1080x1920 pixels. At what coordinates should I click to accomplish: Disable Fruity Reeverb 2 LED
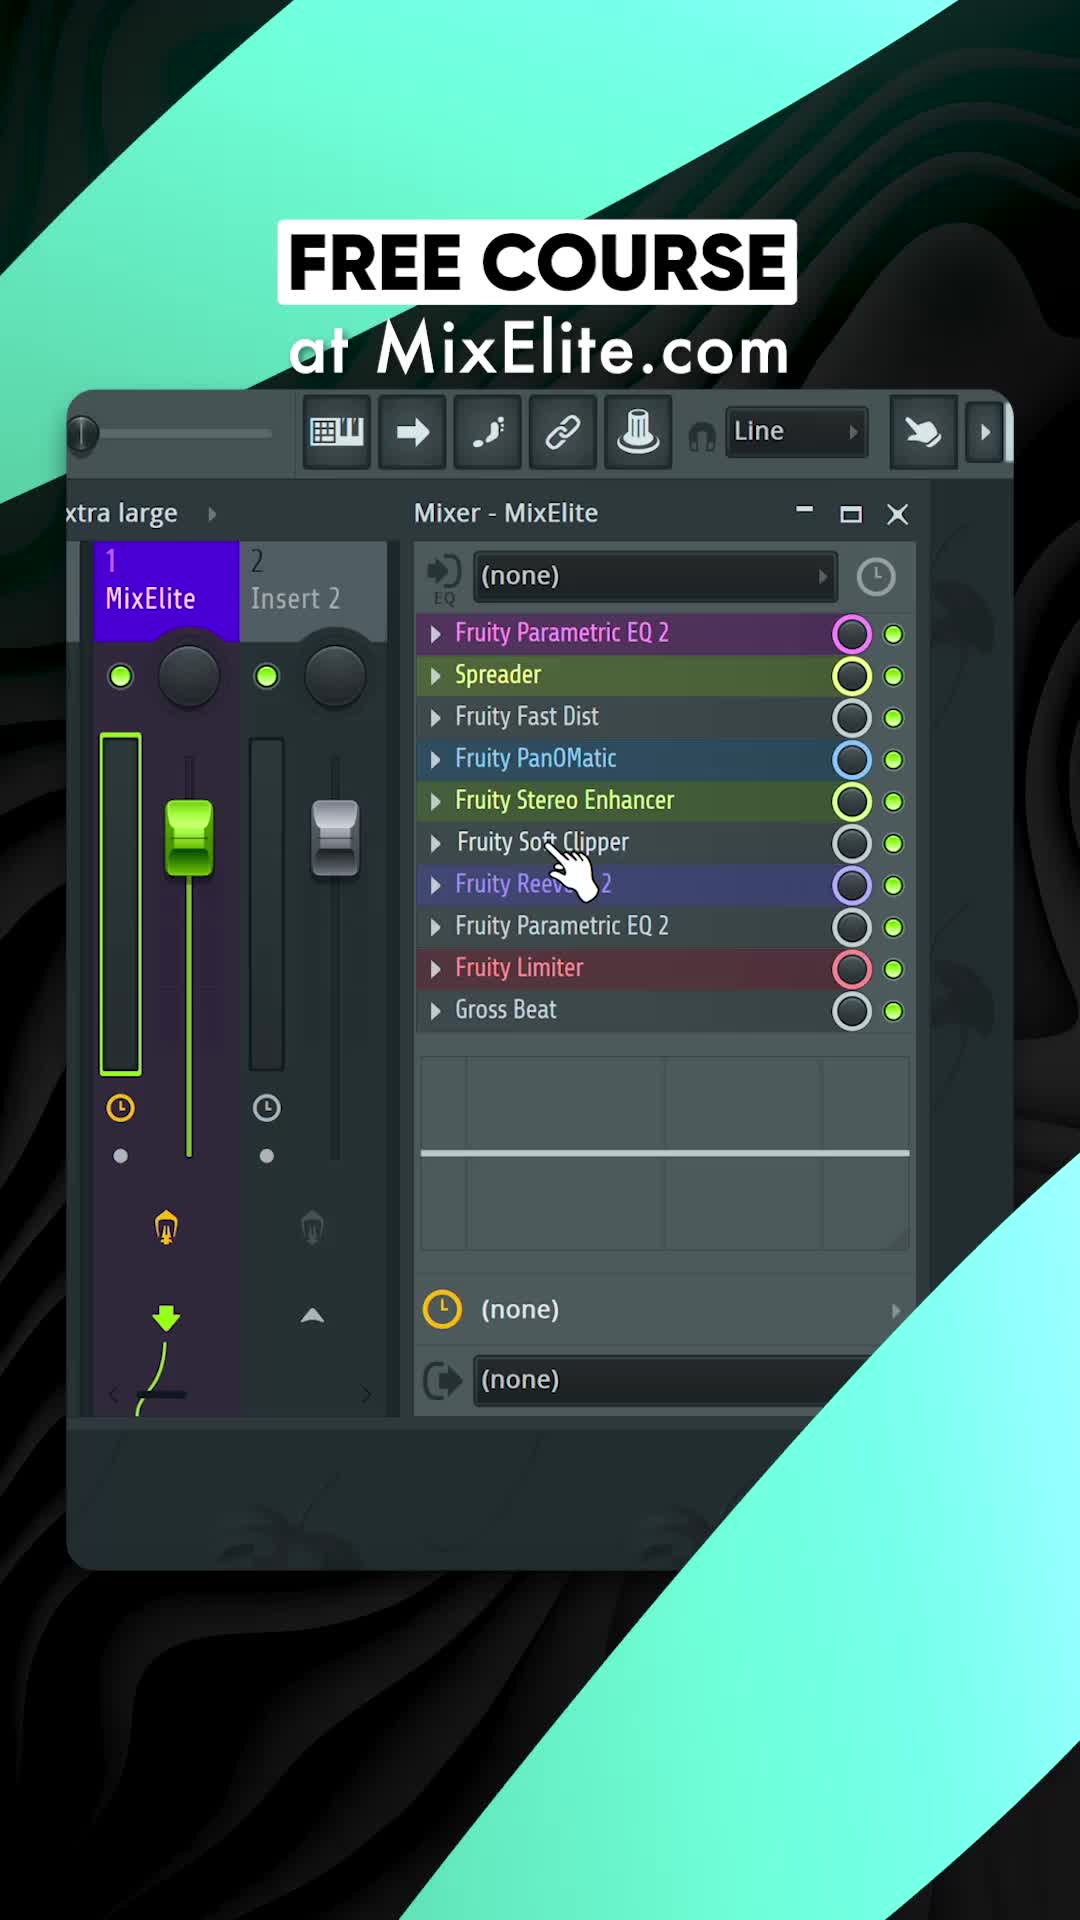(x=894, y=886)
